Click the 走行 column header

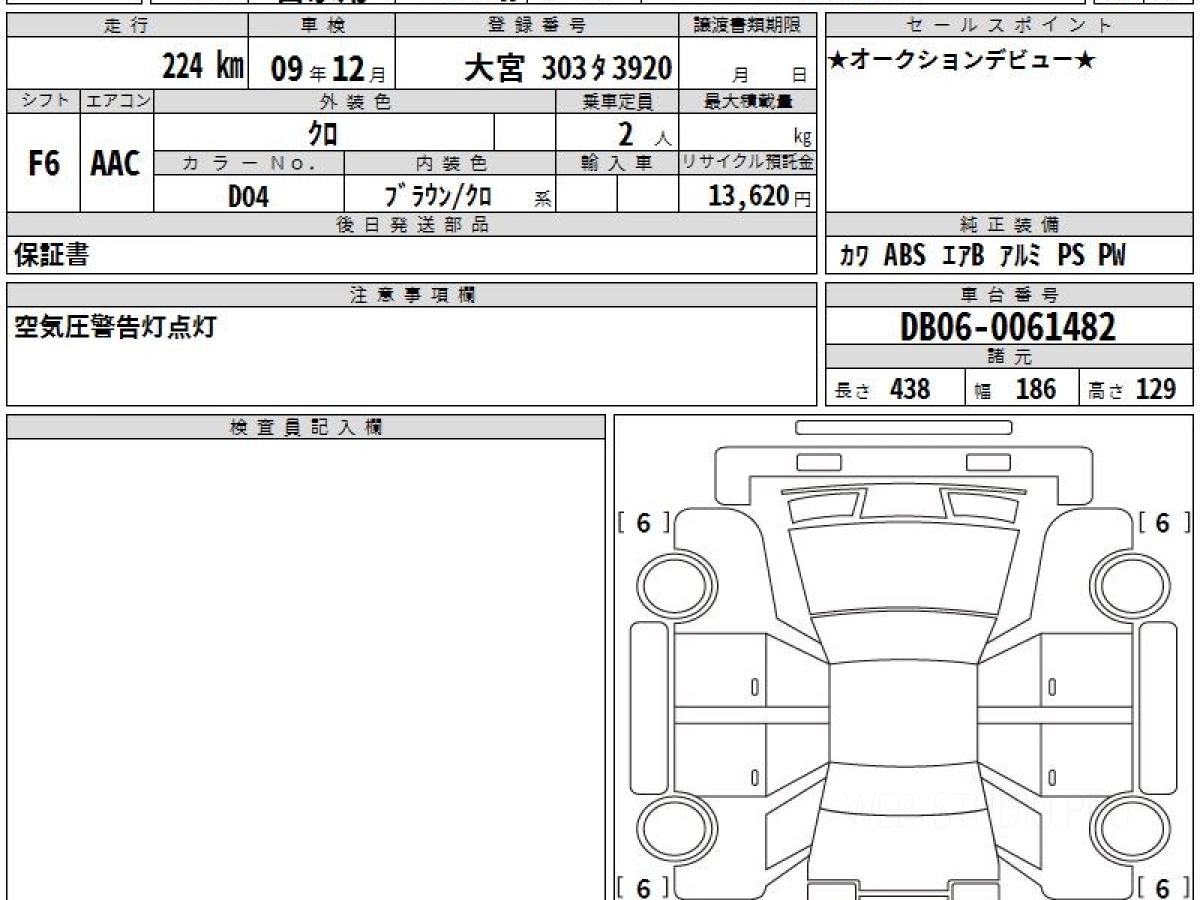coord(126,26)
